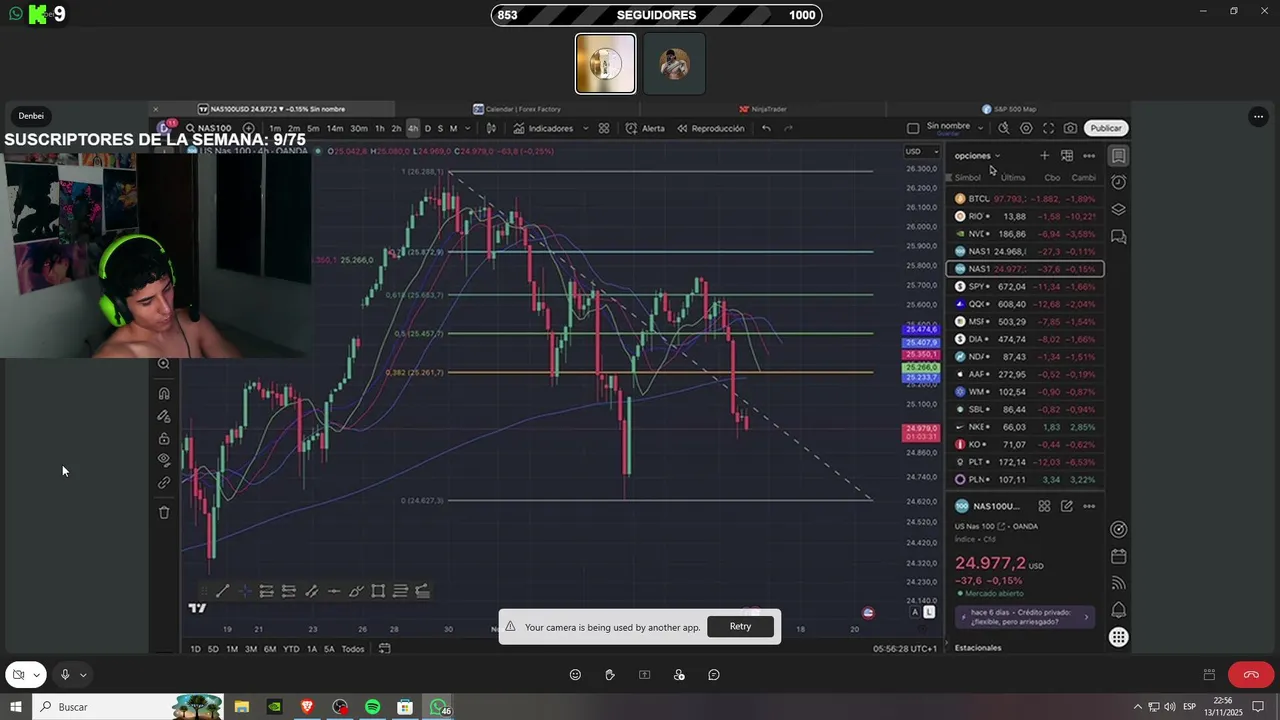This screenshot has width=1280, height=720.
Task: Enter fullscreen mode for the chart
Action: click(x=1048, y=128)
